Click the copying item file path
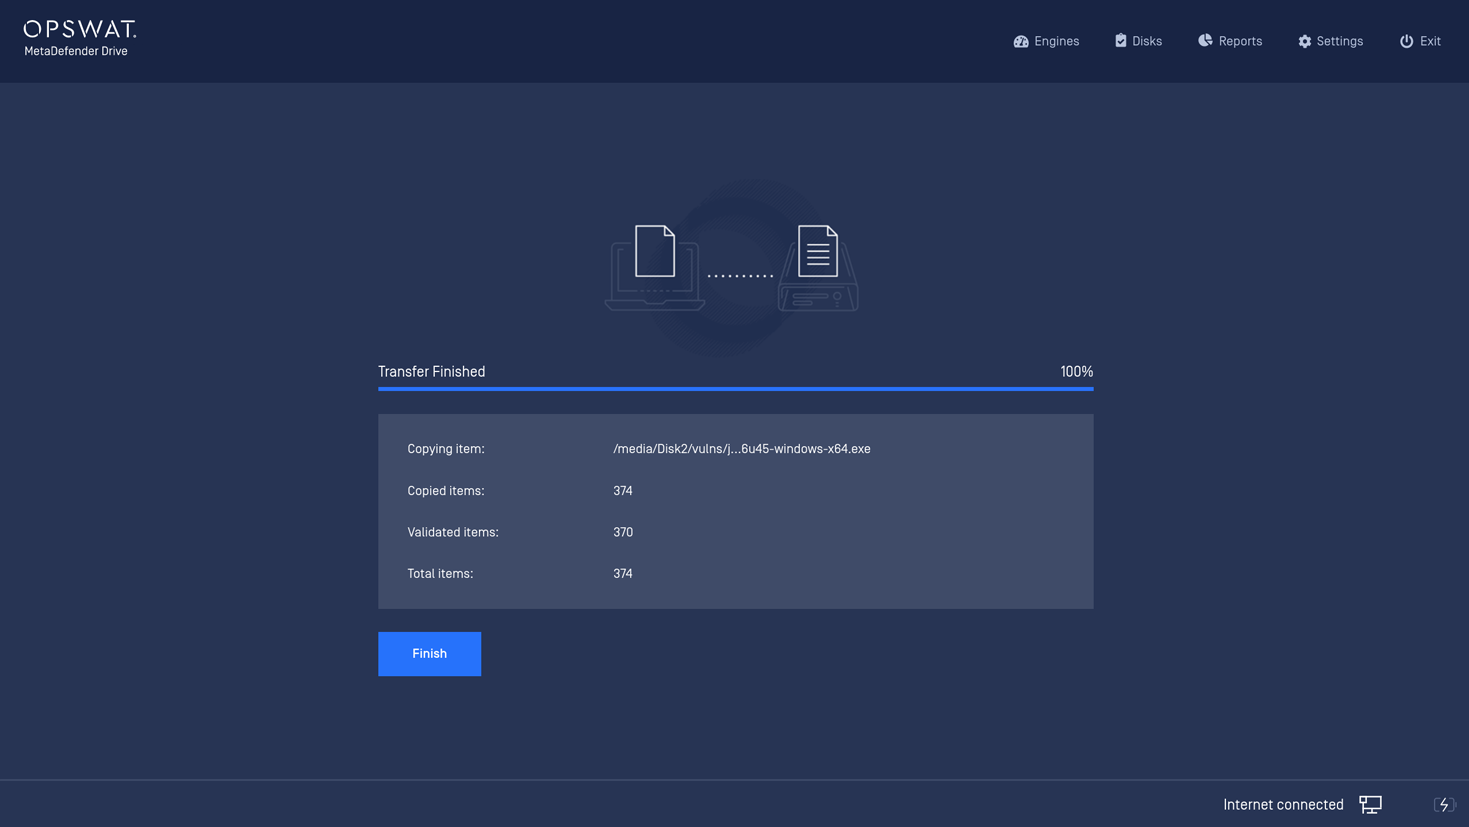The image size is (1469, 827). [x=741, y=449]
